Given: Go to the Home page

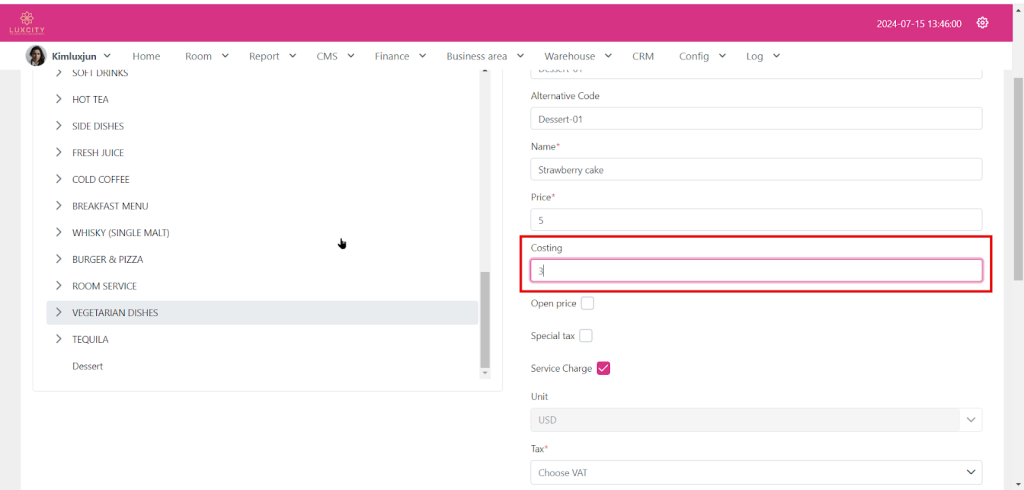Looking at the screenshot, I should click(146, 56).
